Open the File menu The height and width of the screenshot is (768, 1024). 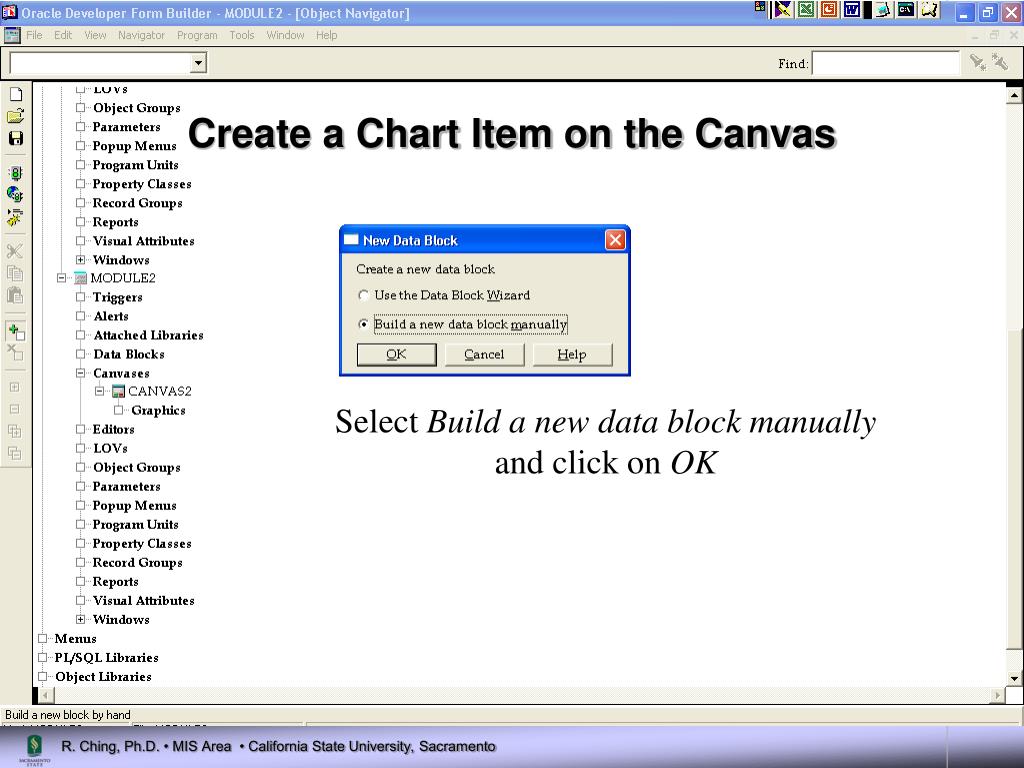point(34,35)
